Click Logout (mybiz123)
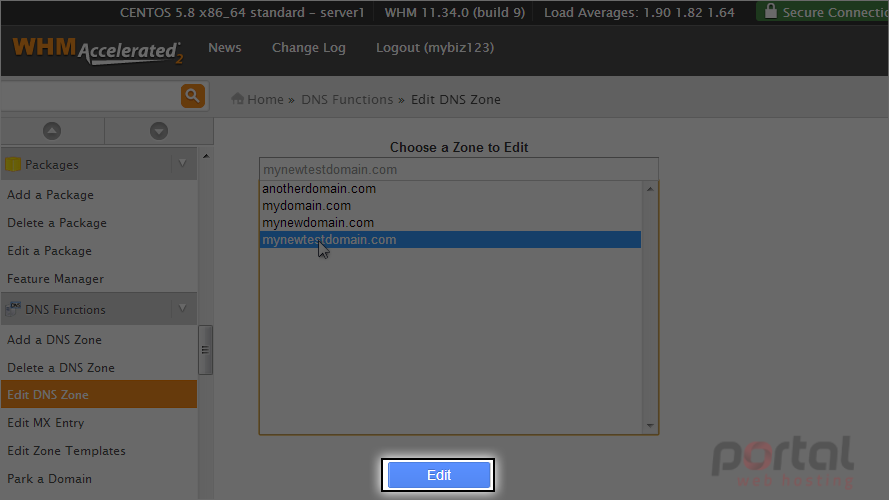This screenshot has height=500, width=889. (x=435, y=48)
